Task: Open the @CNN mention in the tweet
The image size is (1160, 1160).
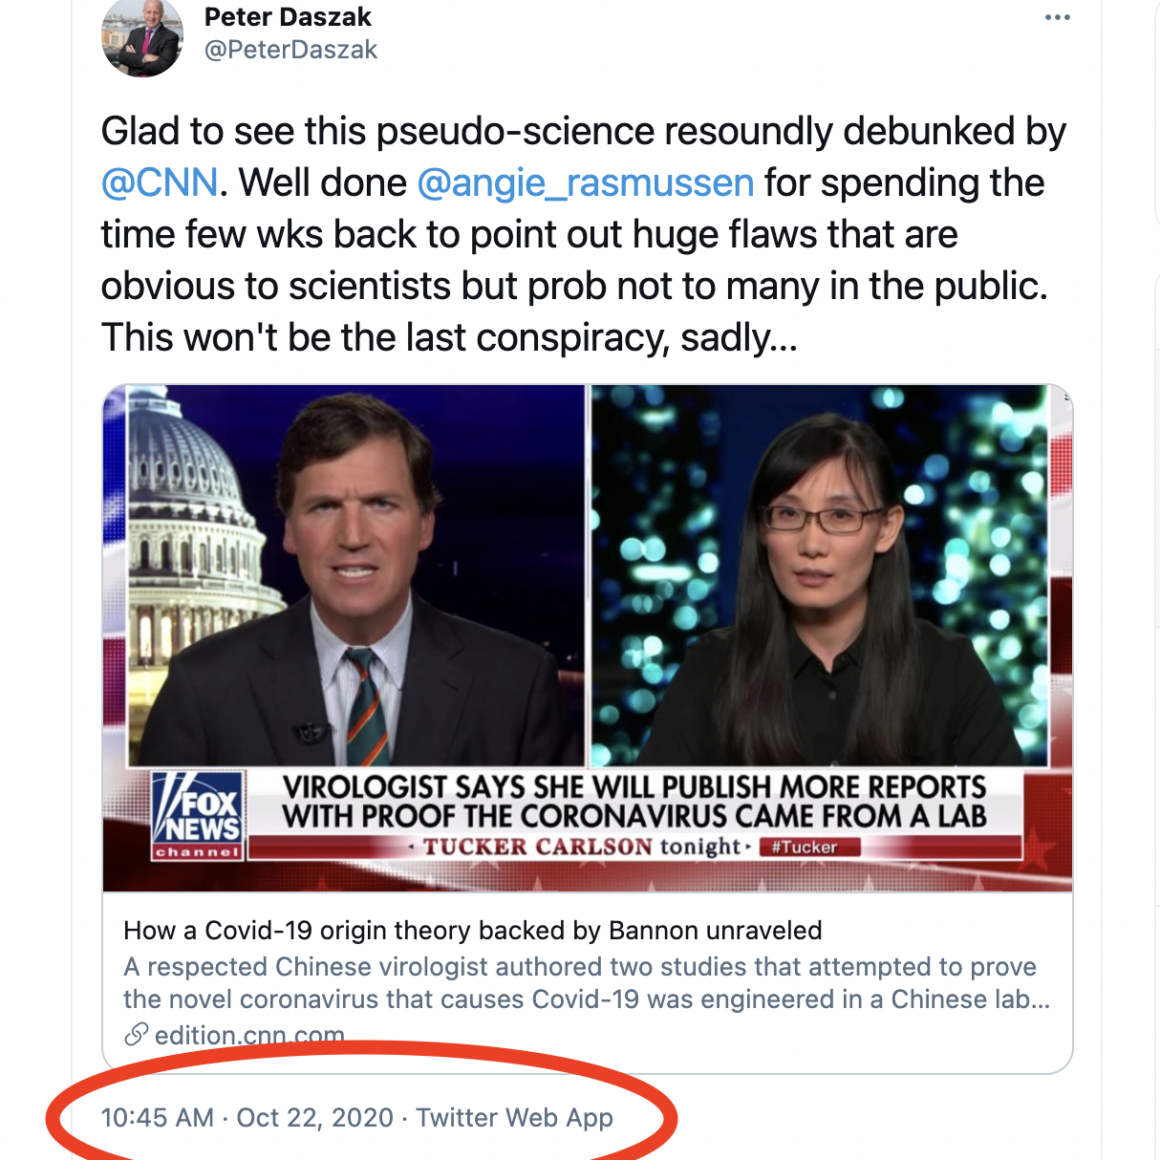Action: 159,183
